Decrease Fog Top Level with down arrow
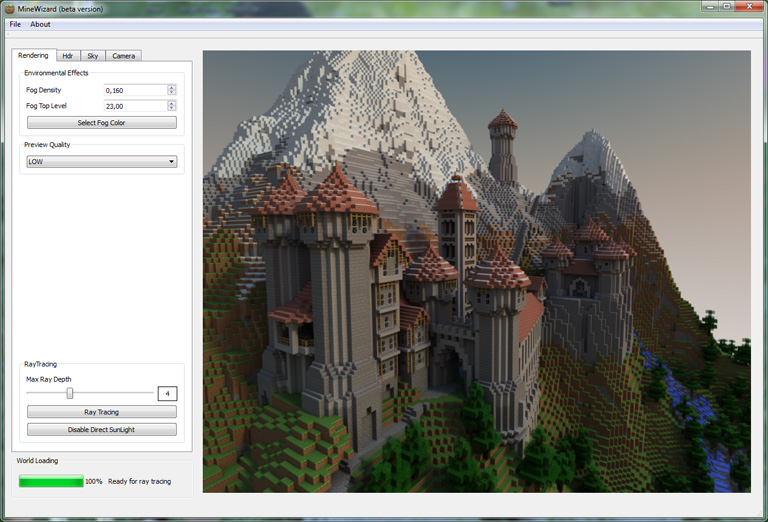 tap(171, 108)
